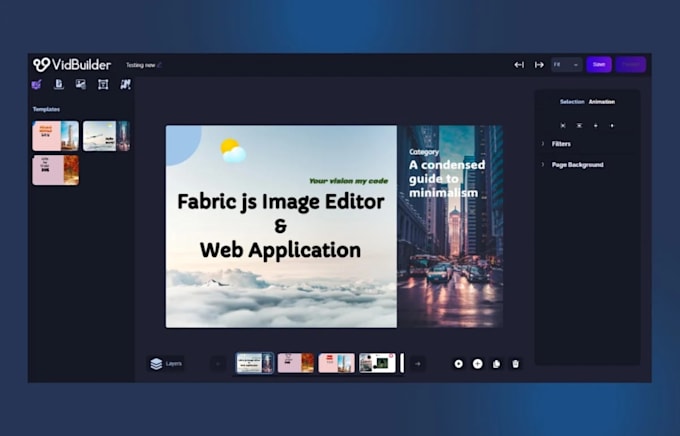Switch to the Animation tab
Viewport: 680px width, 436px height.
coord(602,102)
